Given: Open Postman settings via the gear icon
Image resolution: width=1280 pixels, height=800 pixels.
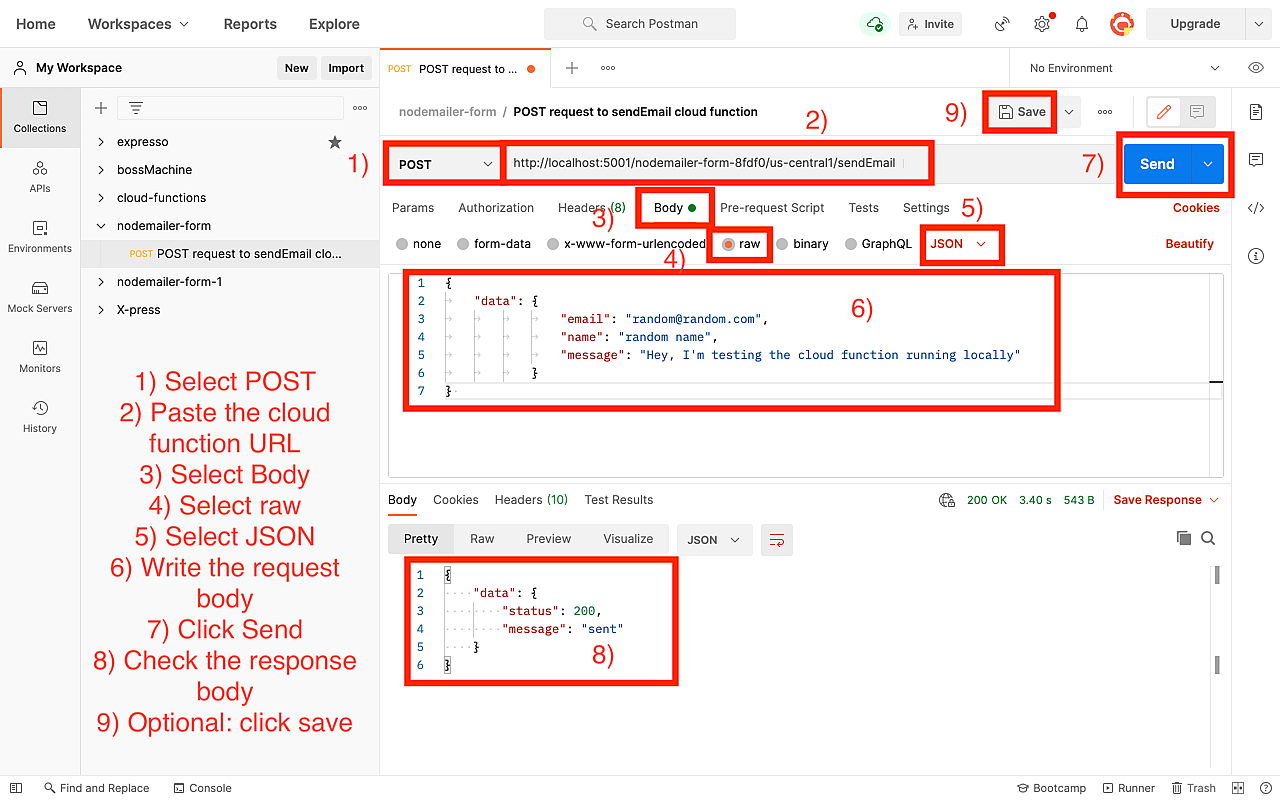Looking at the screenshot, I should tap(1041, 23).
